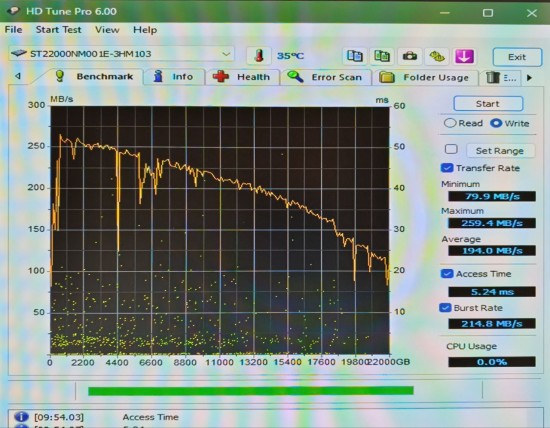
Task: Click the average value 194.0 MB/s
Action: [492, 250]
